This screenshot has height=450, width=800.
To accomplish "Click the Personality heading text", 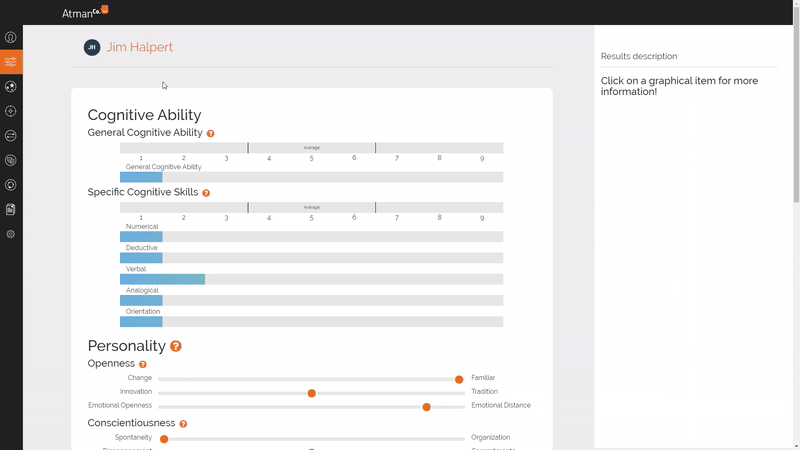I will coord(127,346).
